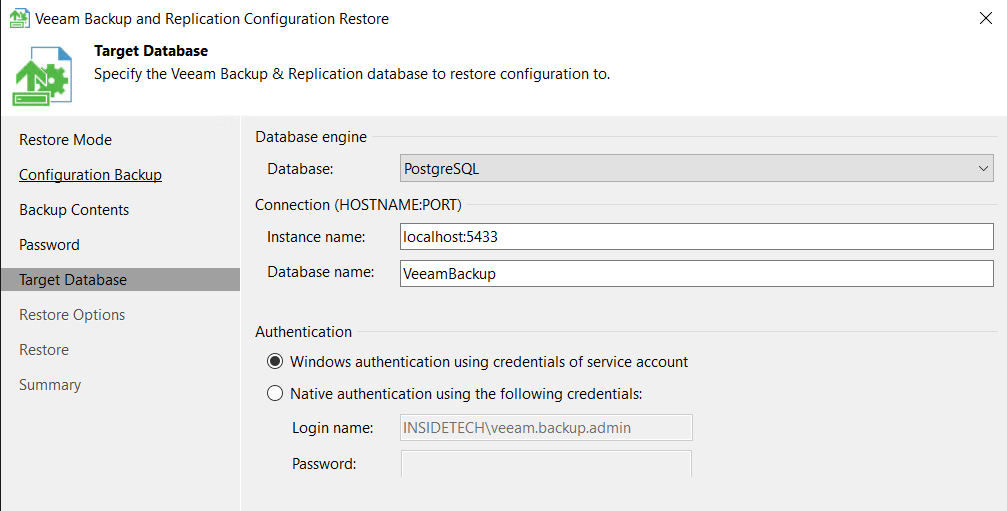Click the Database name field VeeamBackup

696,273
